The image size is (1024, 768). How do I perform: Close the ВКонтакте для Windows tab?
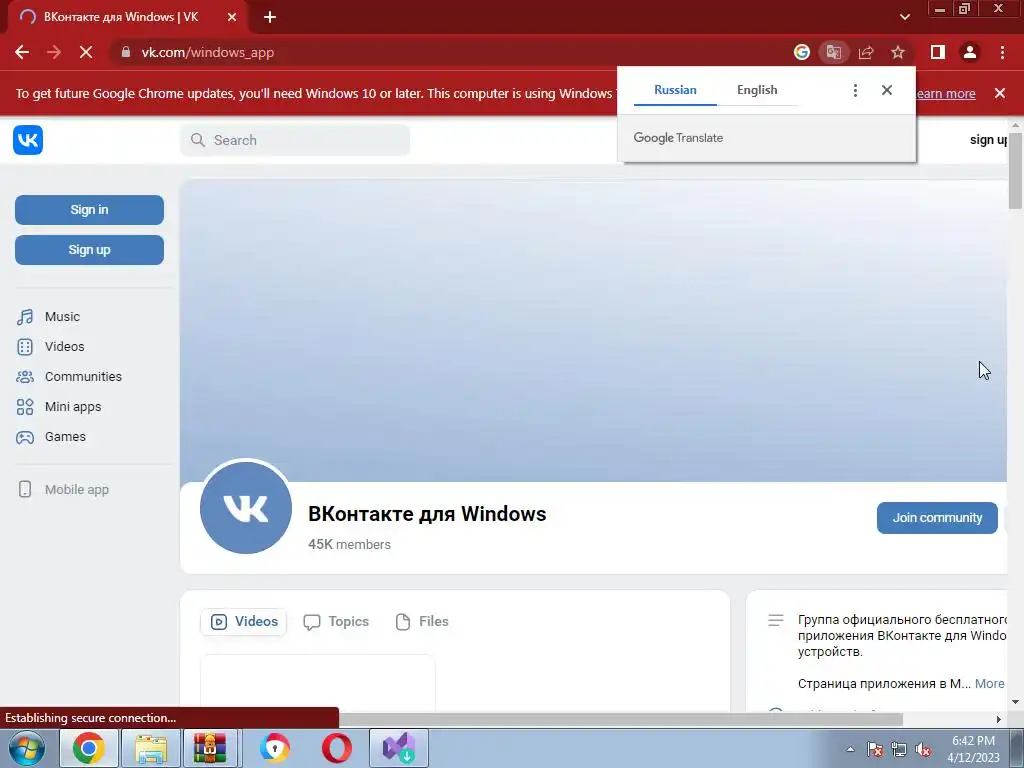tap(232, 17)
